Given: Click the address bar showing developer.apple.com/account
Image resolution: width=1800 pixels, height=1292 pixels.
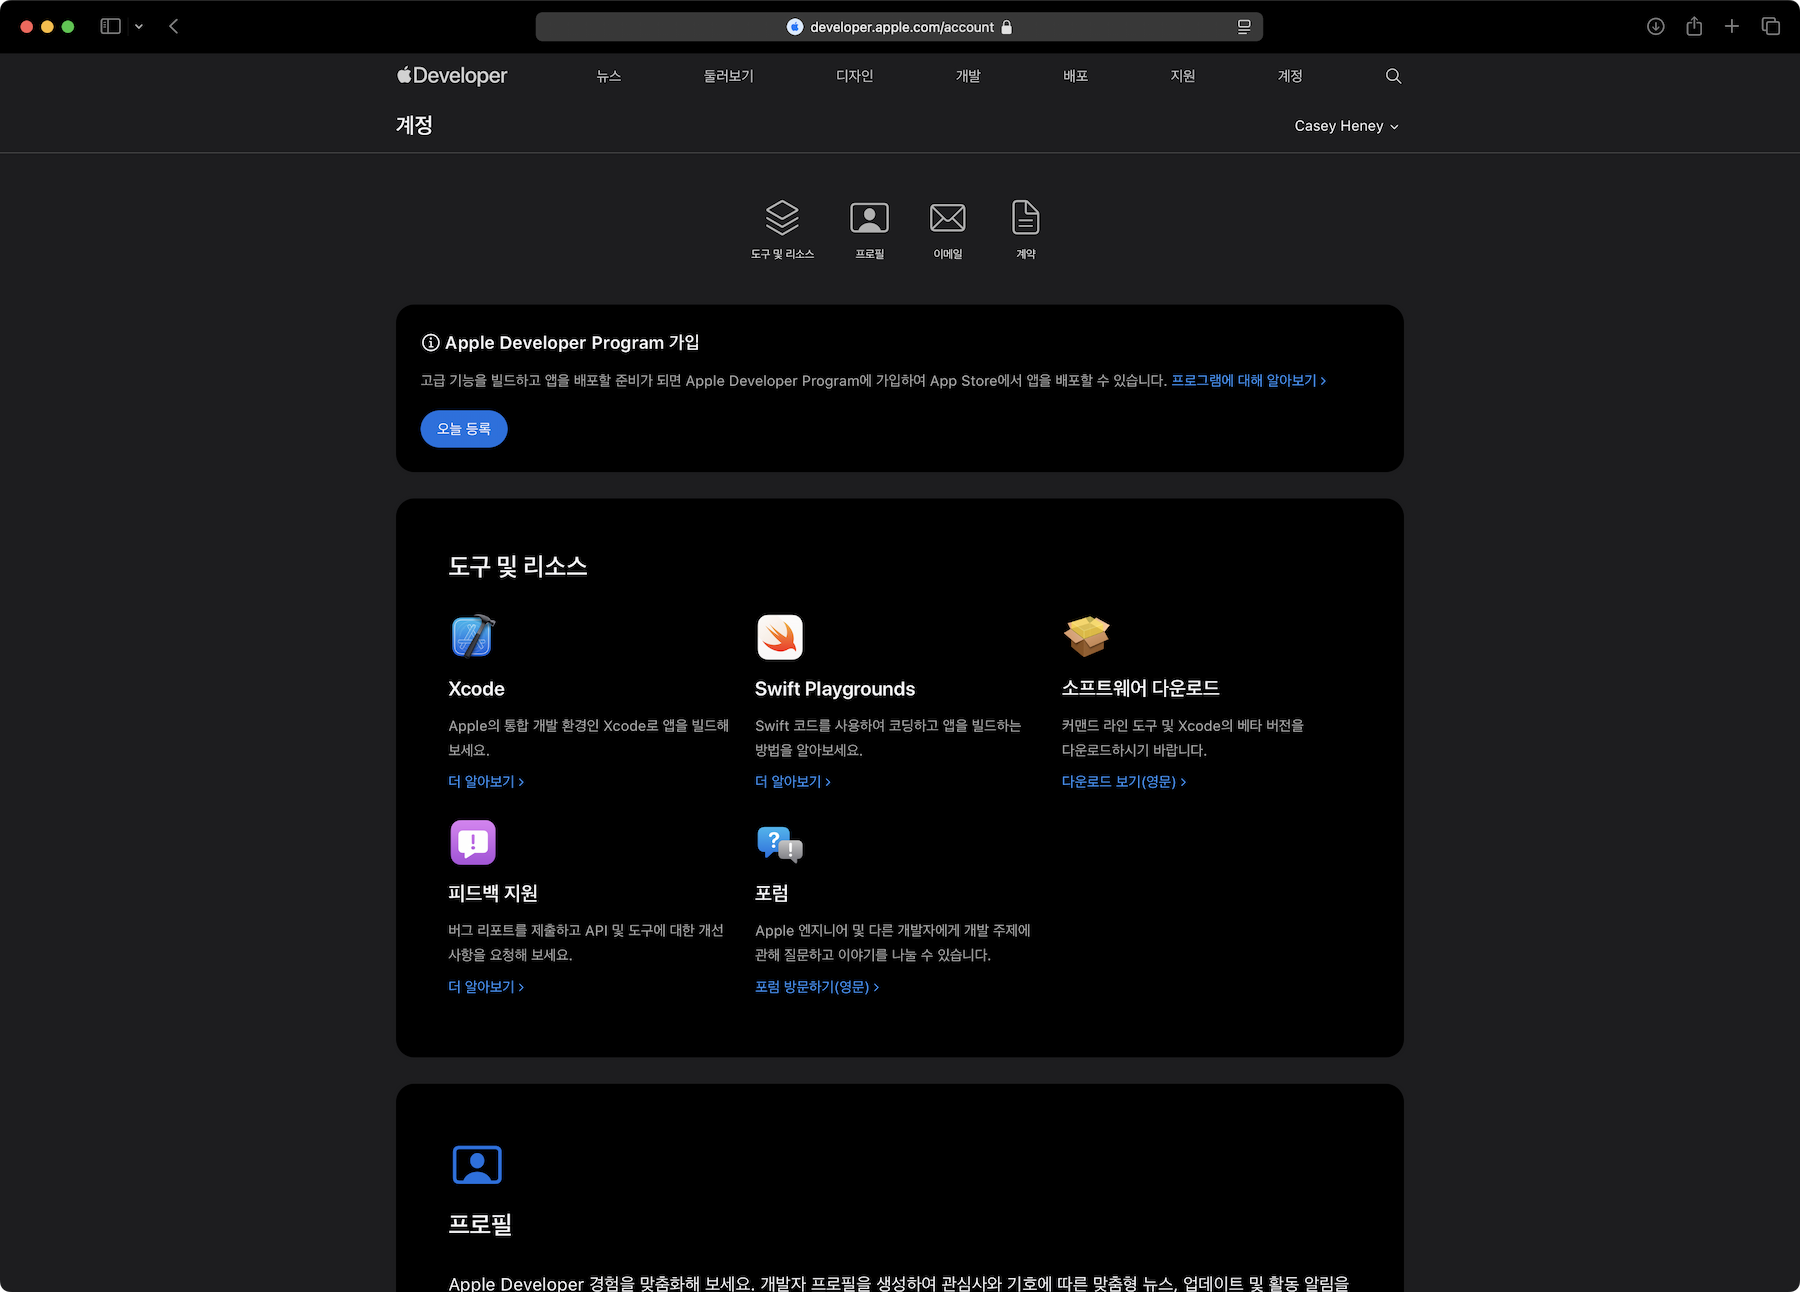Looking at the screenshot, I should (x=900, y=27).
